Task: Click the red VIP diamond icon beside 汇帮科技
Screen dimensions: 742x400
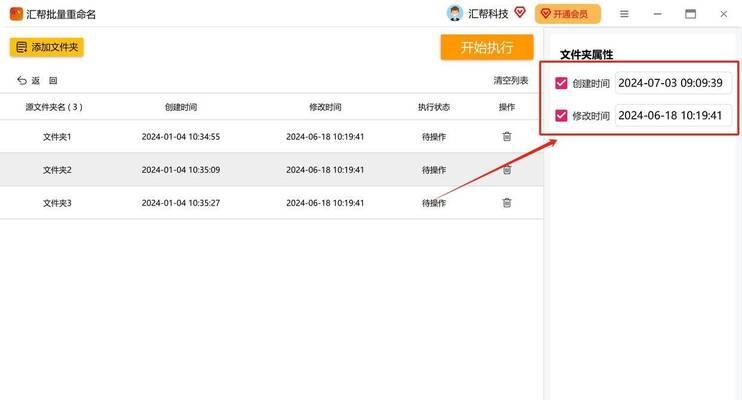Action: tap(520, 12)
